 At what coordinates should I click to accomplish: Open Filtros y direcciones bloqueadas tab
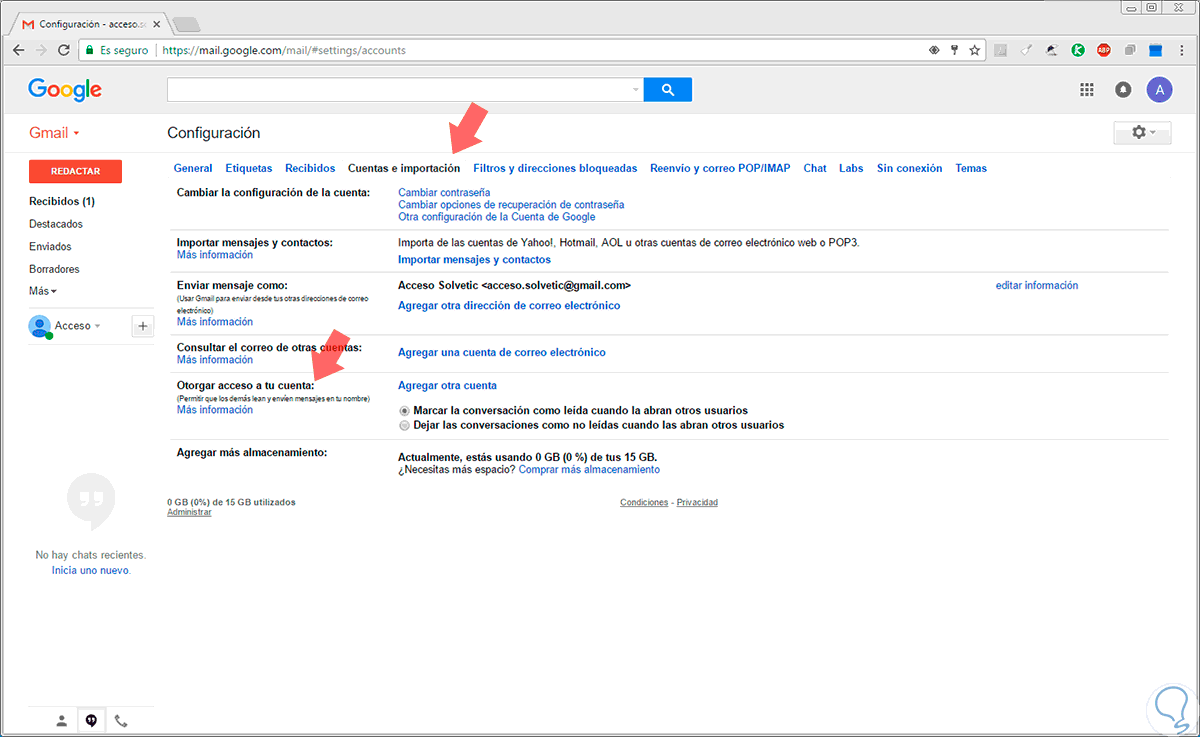[555, 168]
